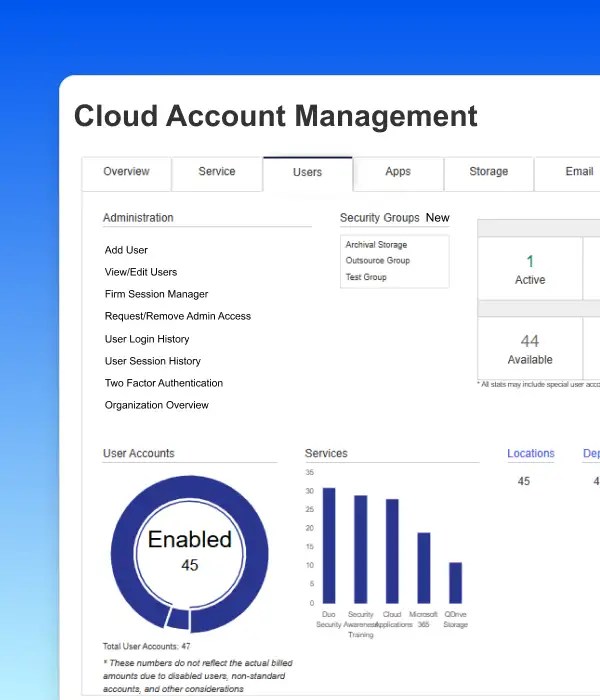Click the Microsoft 365 bar
This screenshot has height=700, width=600.
pyautogui.click(x=424, y=568)
